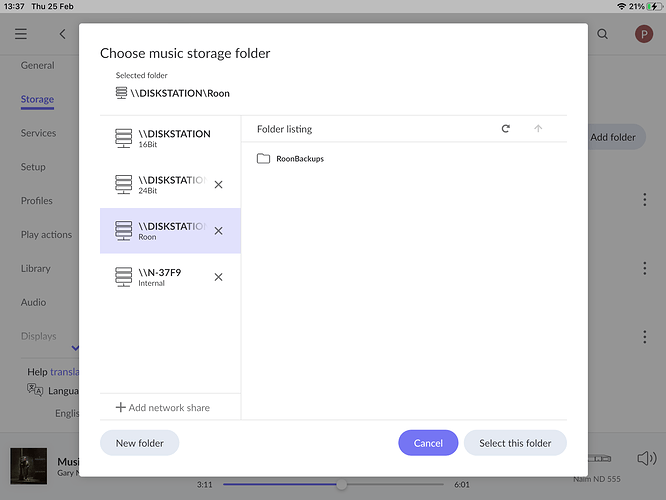Go up one folder level arrow

538,129
